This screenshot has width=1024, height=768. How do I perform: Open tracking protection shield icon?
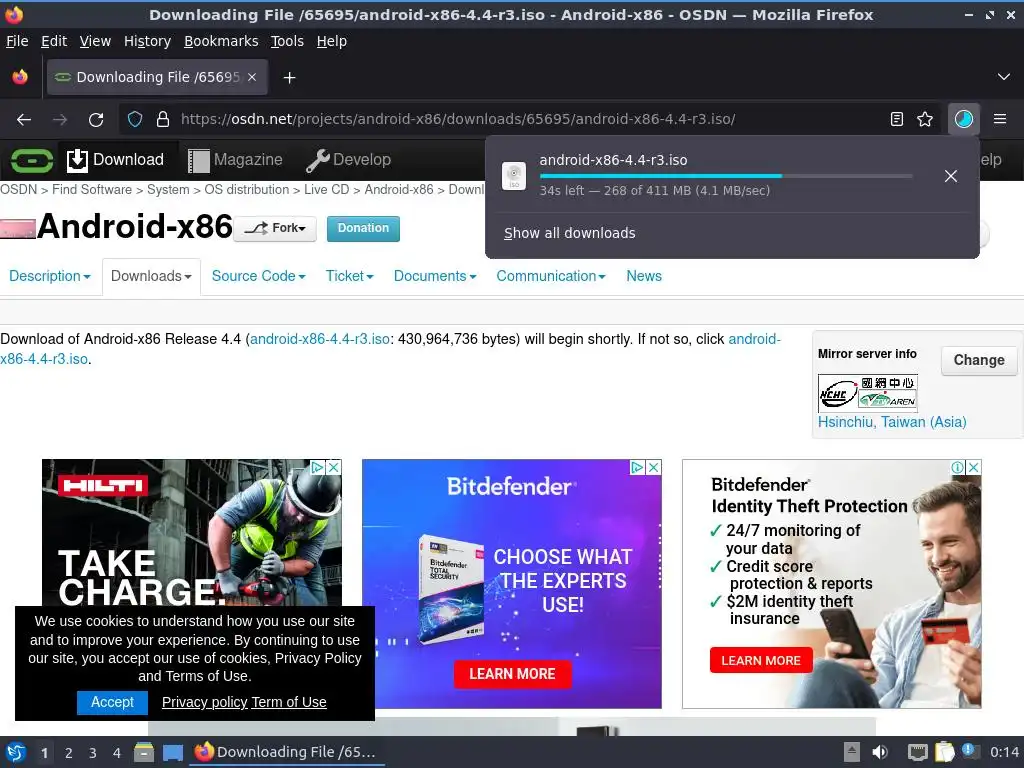[135, 120]
